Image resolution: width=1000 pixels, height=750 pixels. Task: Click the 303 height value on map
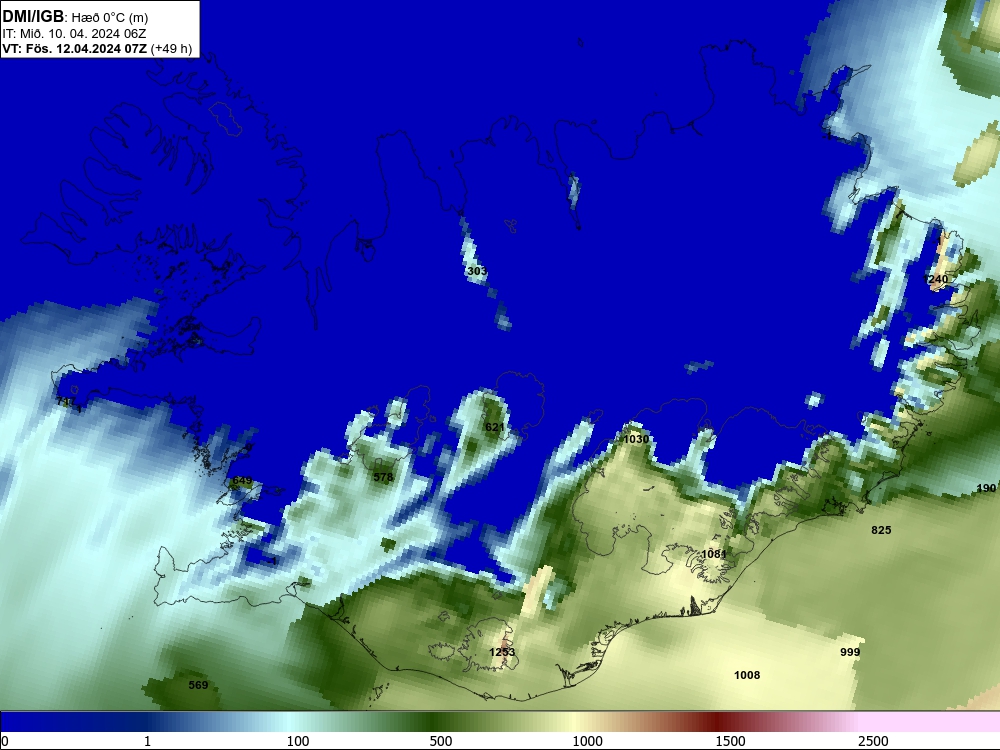477,271
